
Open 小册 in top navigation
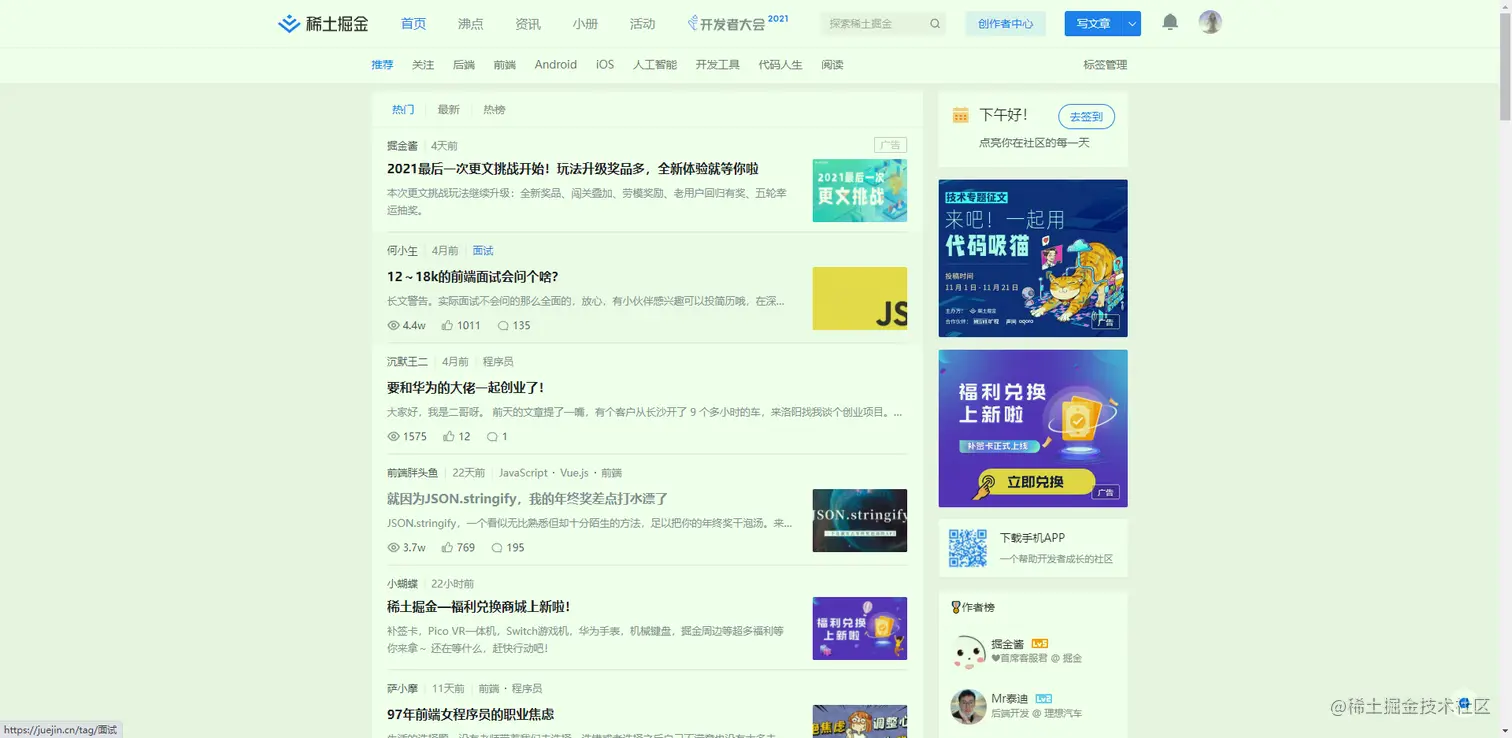click(x=585, y=24)
